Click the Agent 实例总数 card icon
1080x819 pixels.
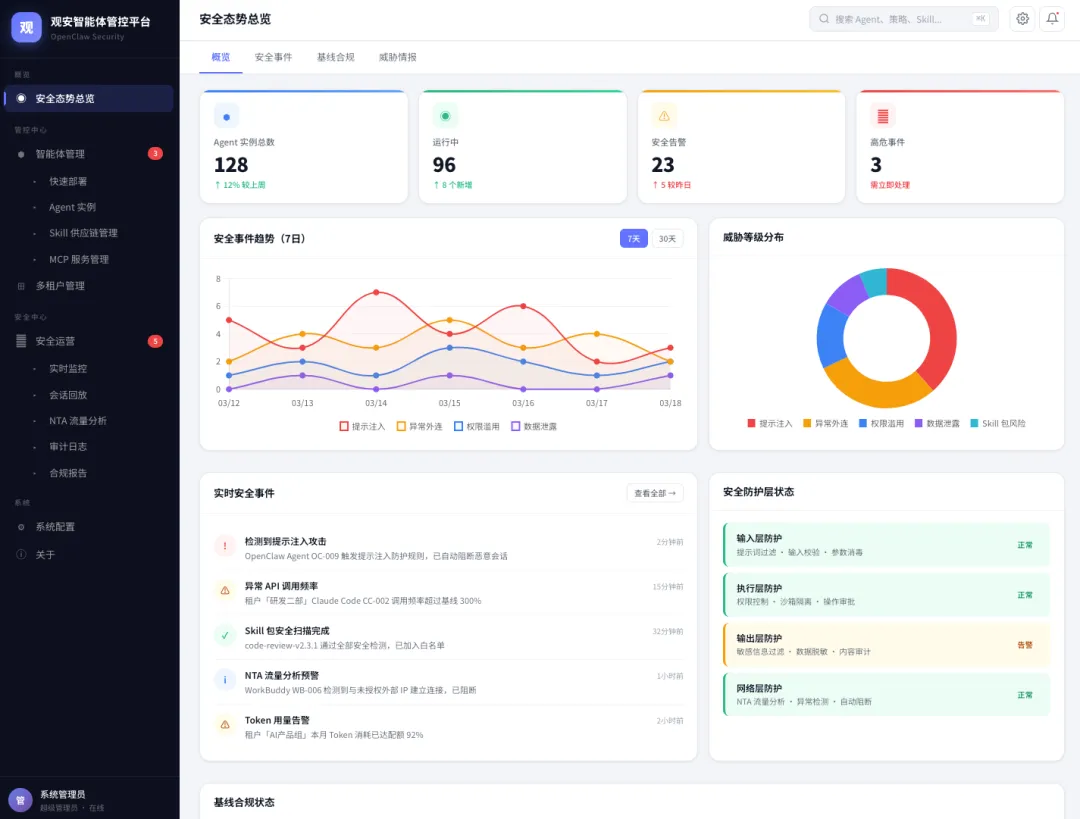(x=226, y=116)
